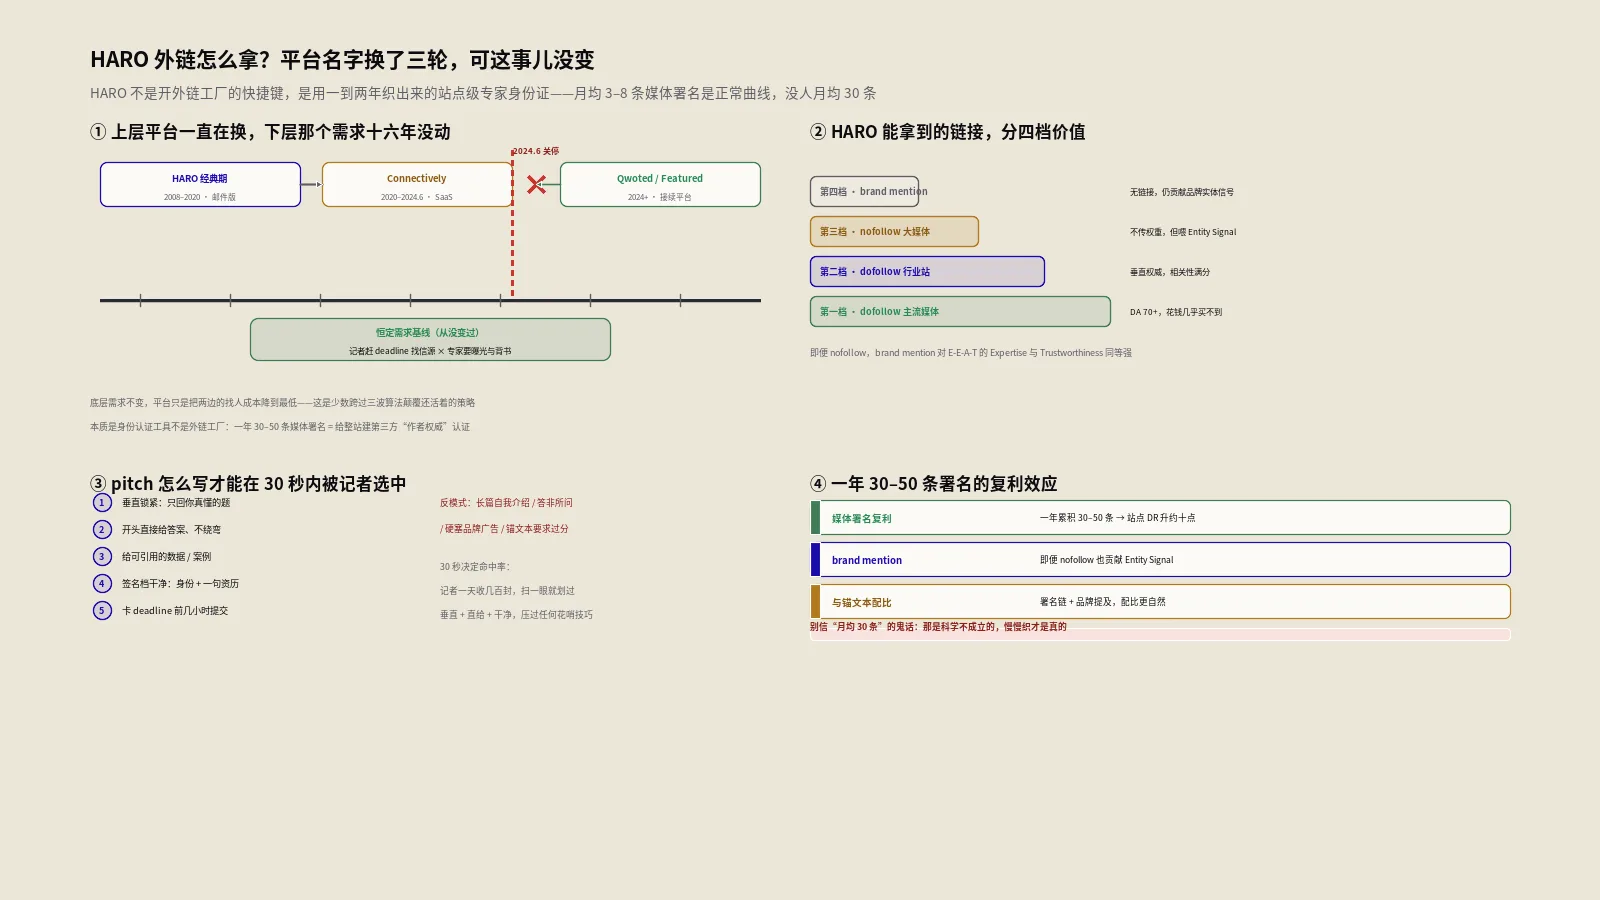Click the text 无链接，仍贡献品牌实体信号
1600x900 pixels.
1182,192
